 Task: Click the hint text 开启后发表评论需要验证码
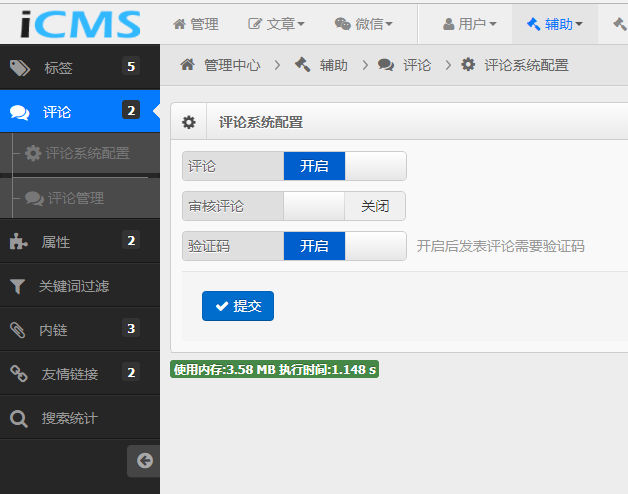(501, 246)
